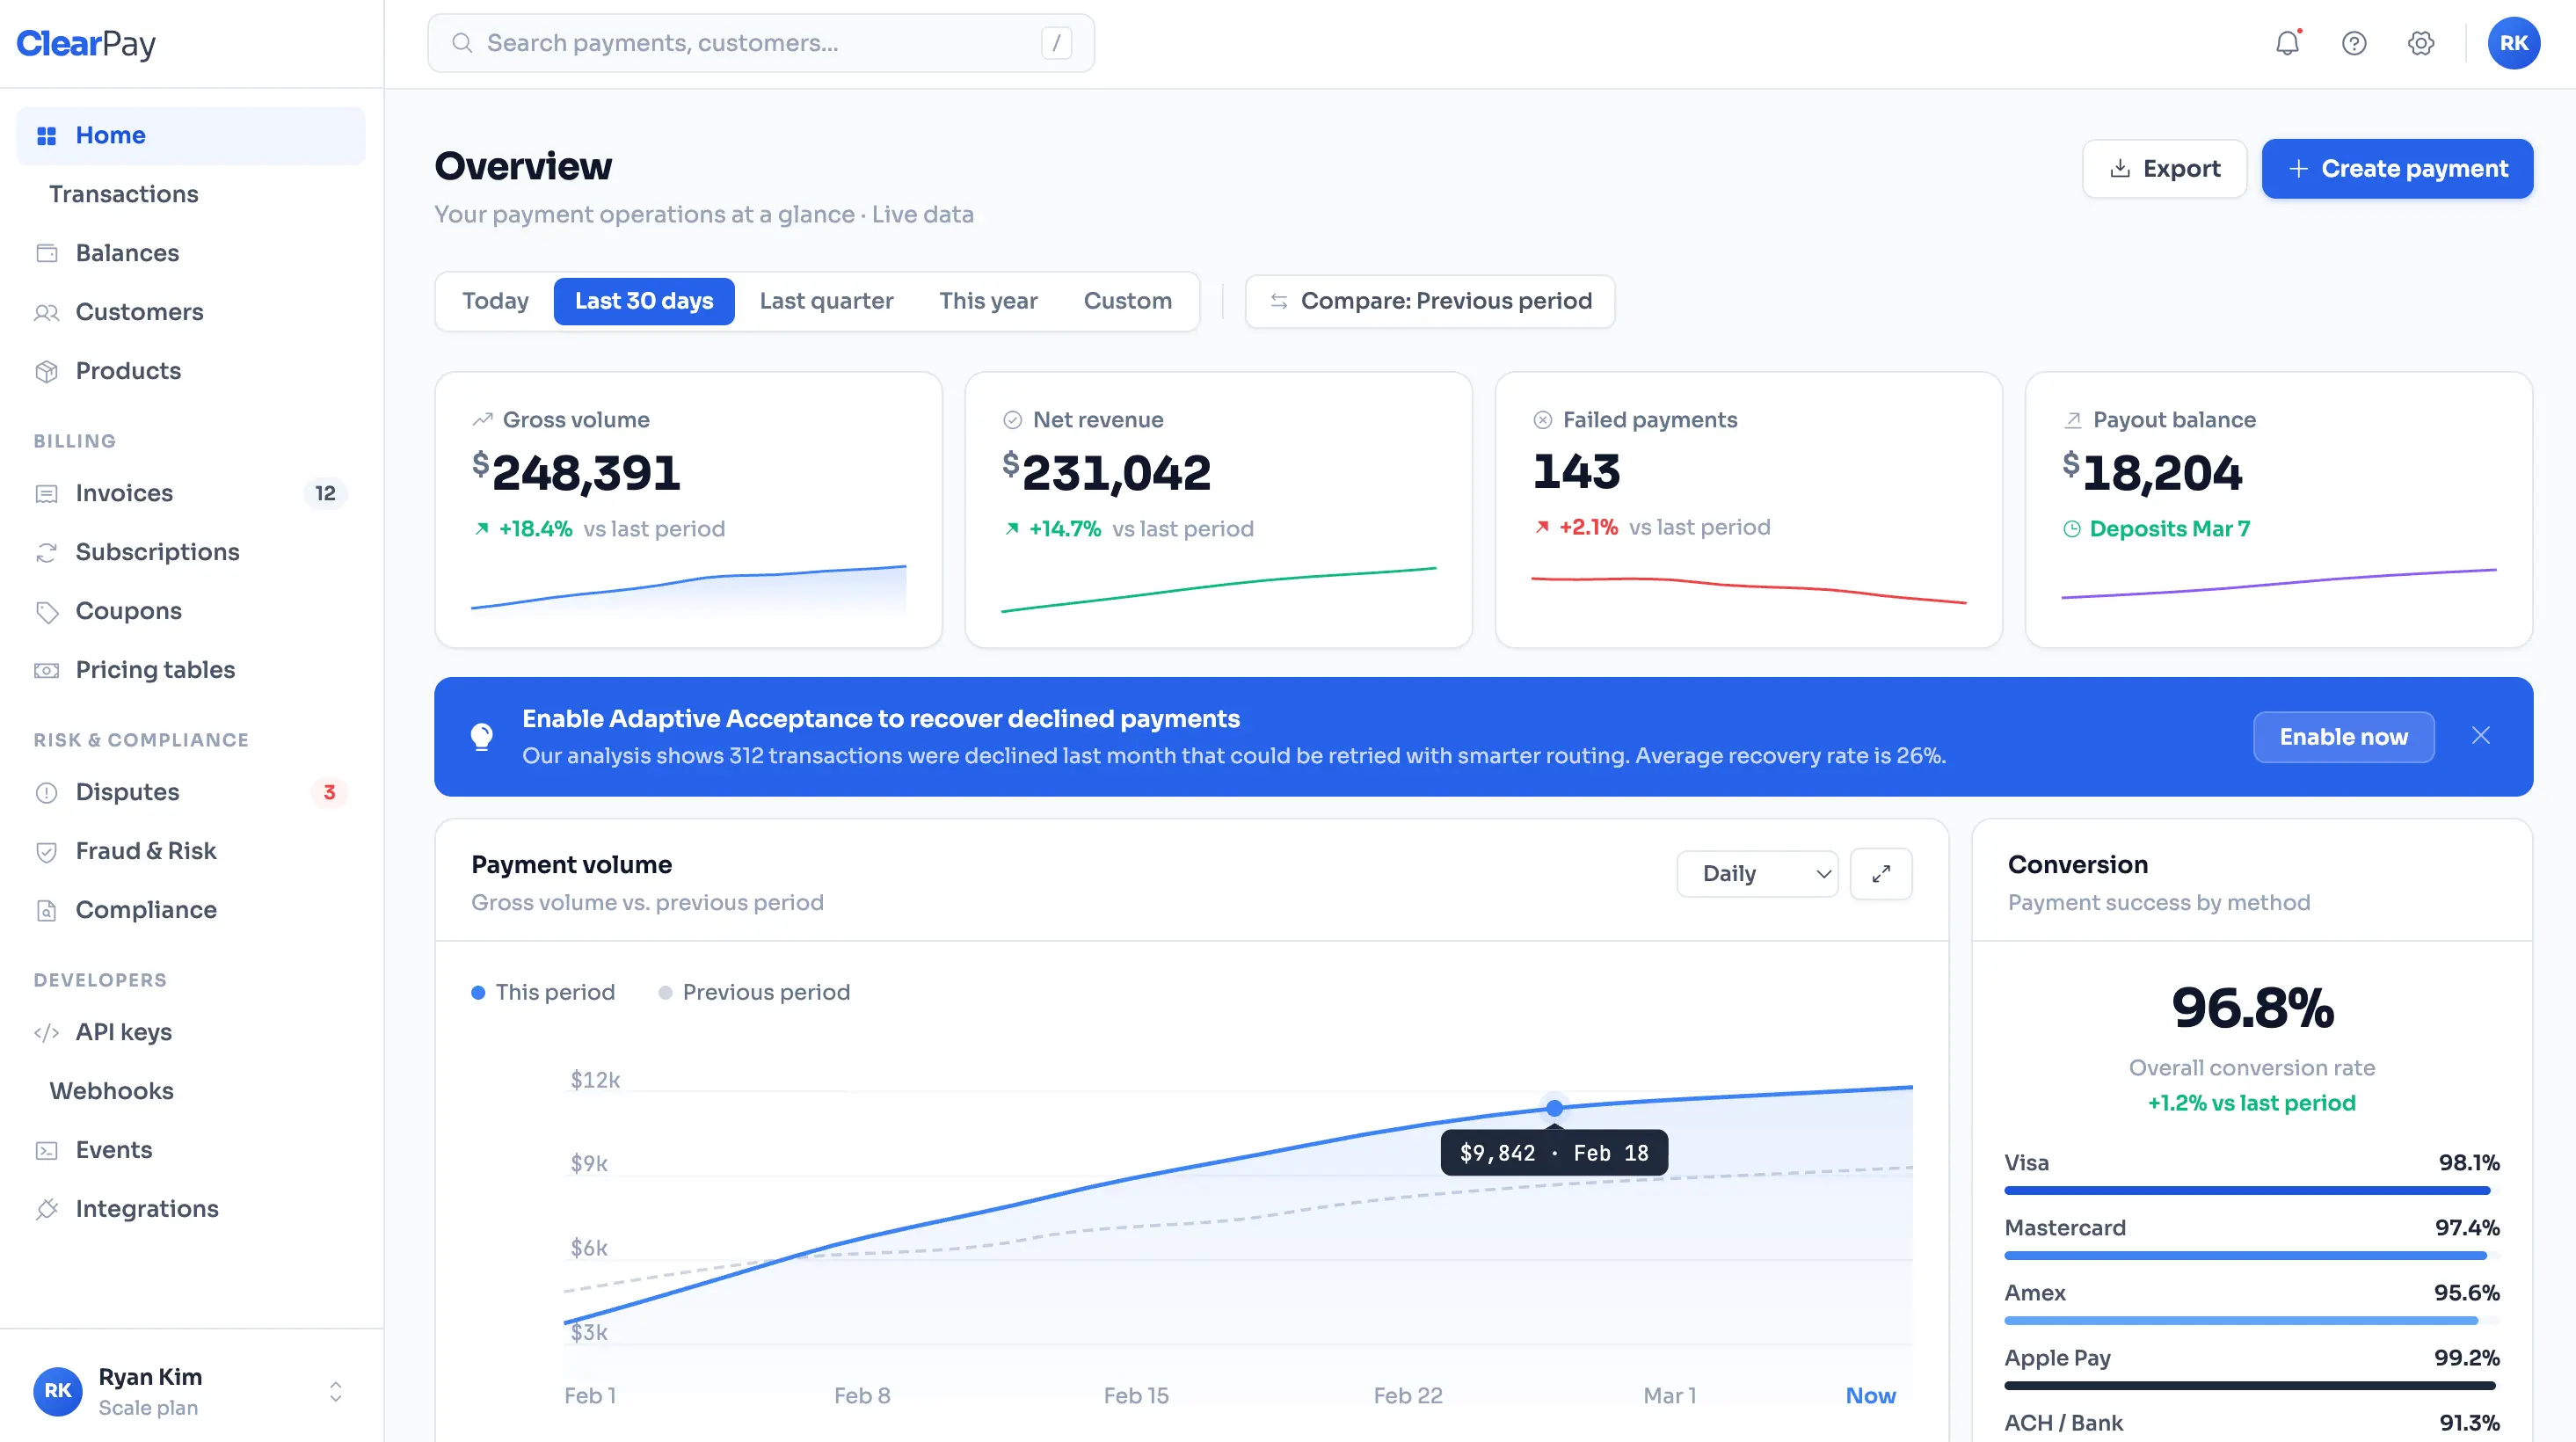Image resolution: width=2576 pixels, height=1442 pixels.
Task: Dismiss the Adaptive Acceptance banner
Action: [2481, 736]
